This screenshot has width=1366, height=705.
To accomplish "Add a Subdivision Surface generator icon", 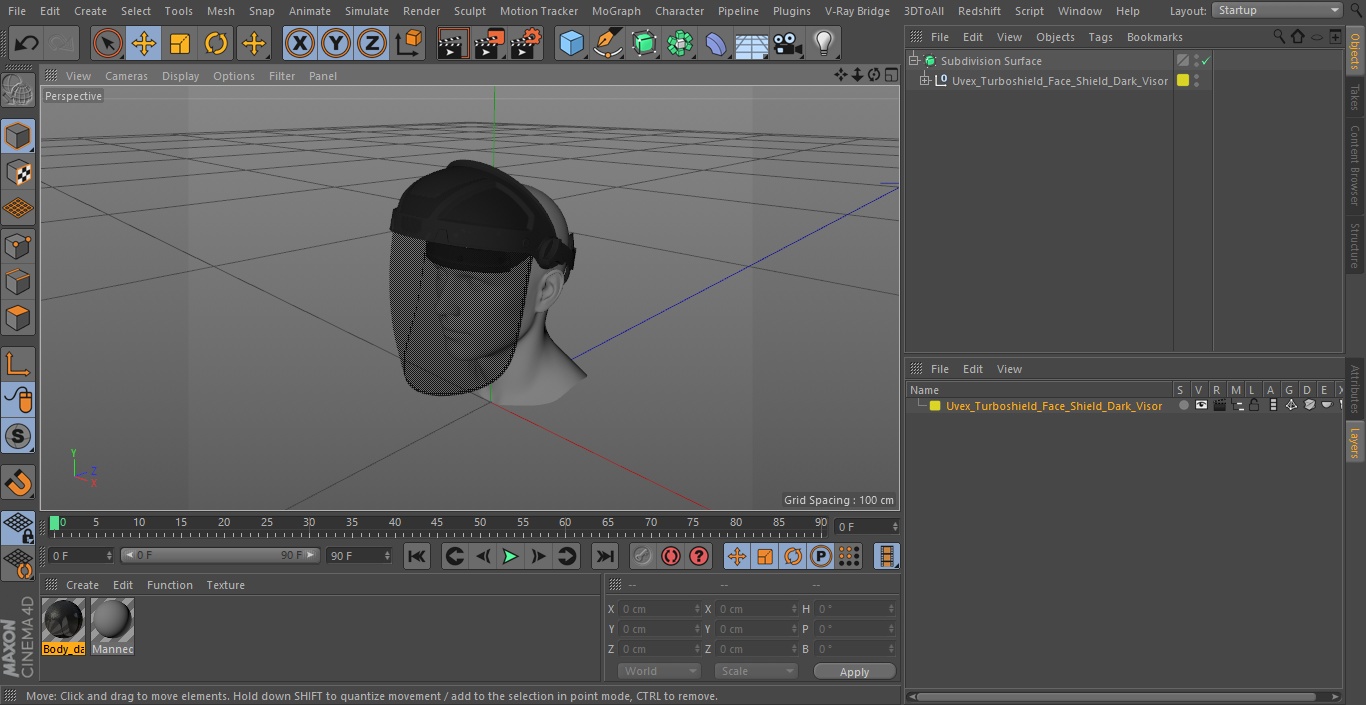I will [x=644, y=44].
